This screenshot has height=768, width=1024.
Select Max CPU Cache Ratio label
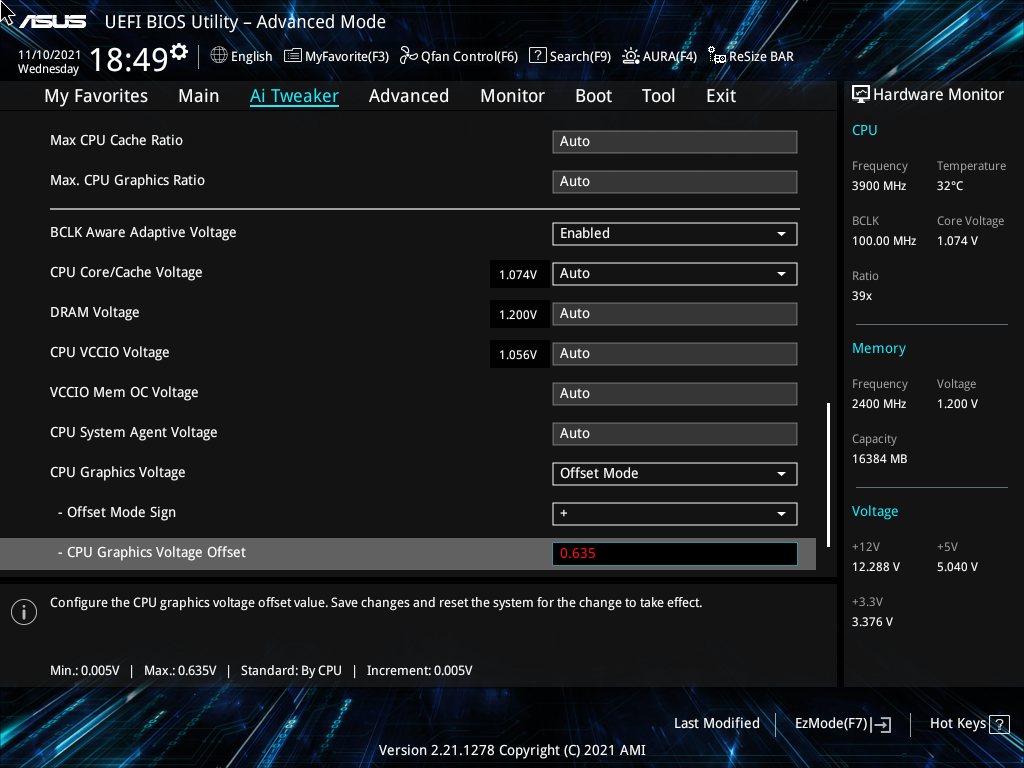pos(116,140)
